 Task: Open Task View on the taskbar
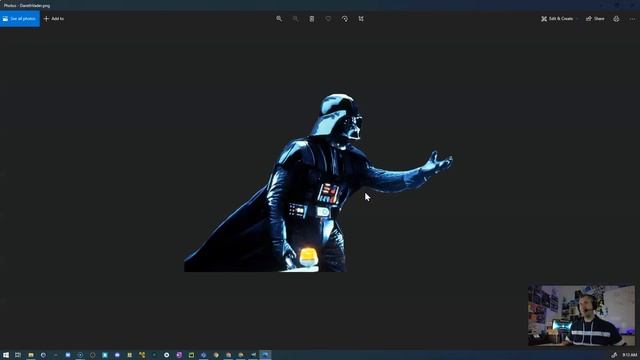click(18, 355)
